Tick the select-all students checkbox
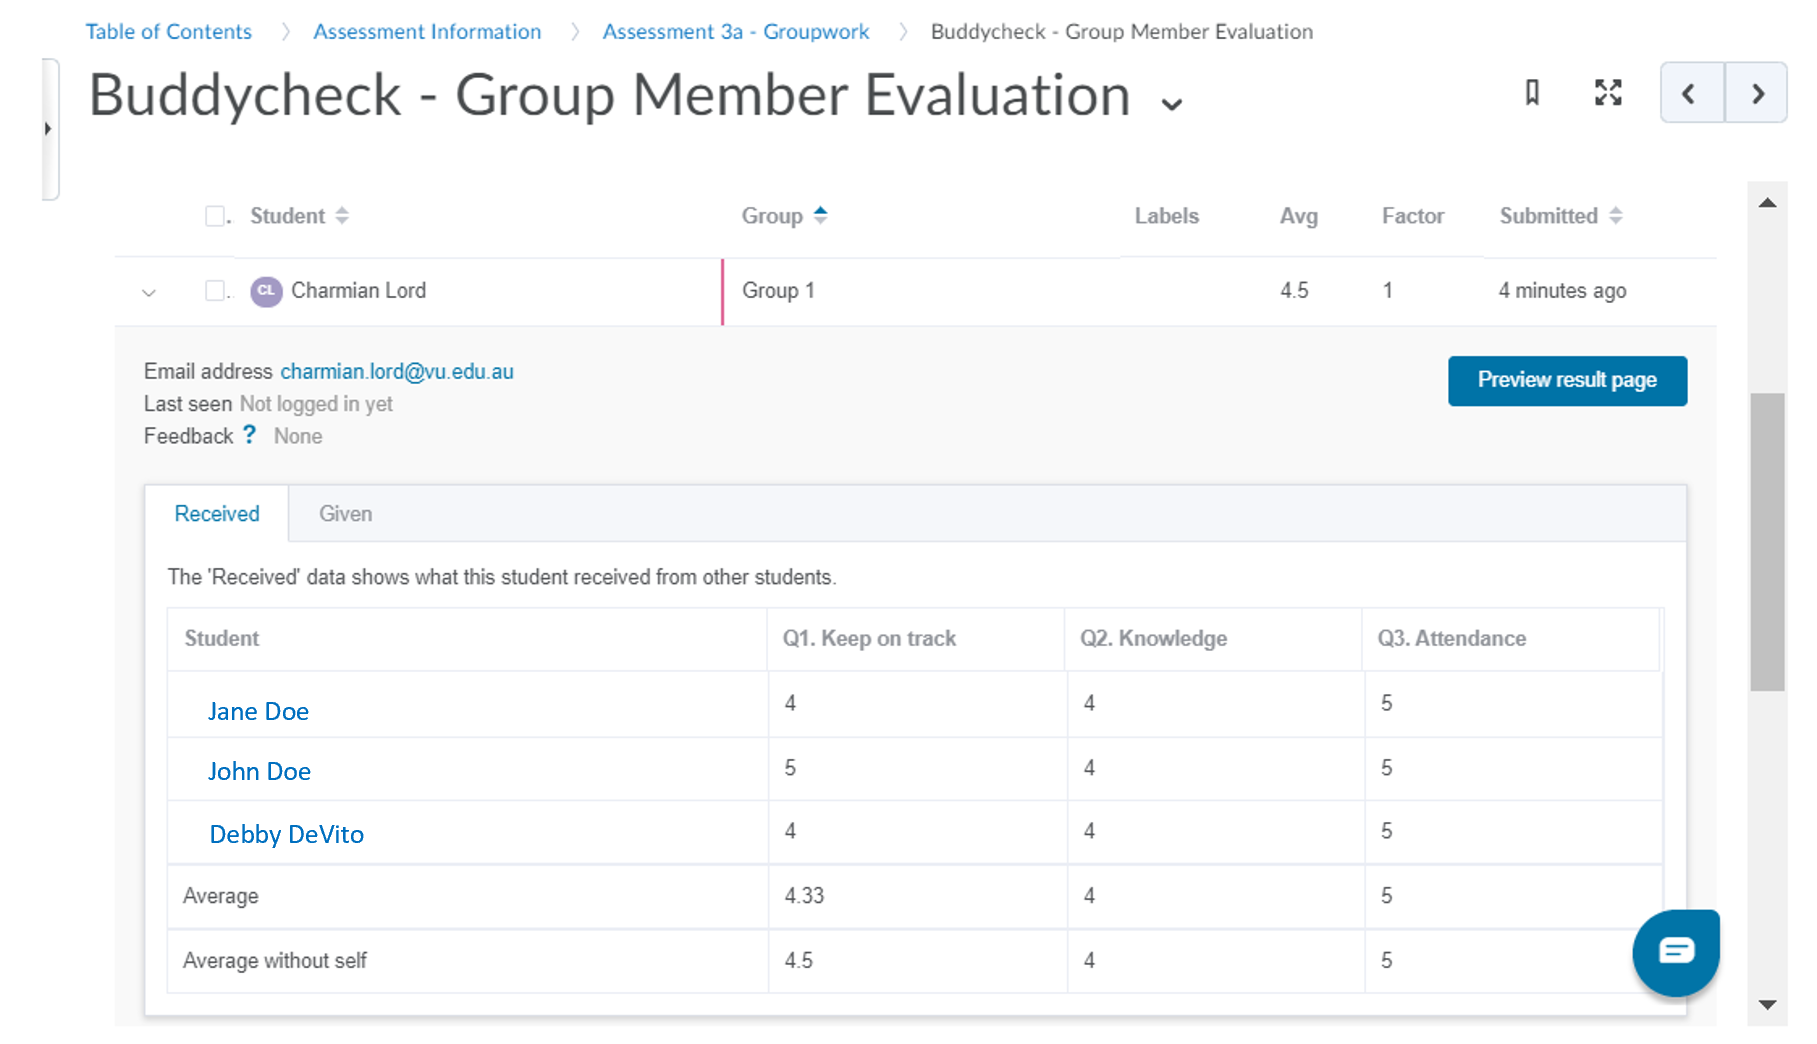This screenshot has width=1817, height=1044. [215, 216]
